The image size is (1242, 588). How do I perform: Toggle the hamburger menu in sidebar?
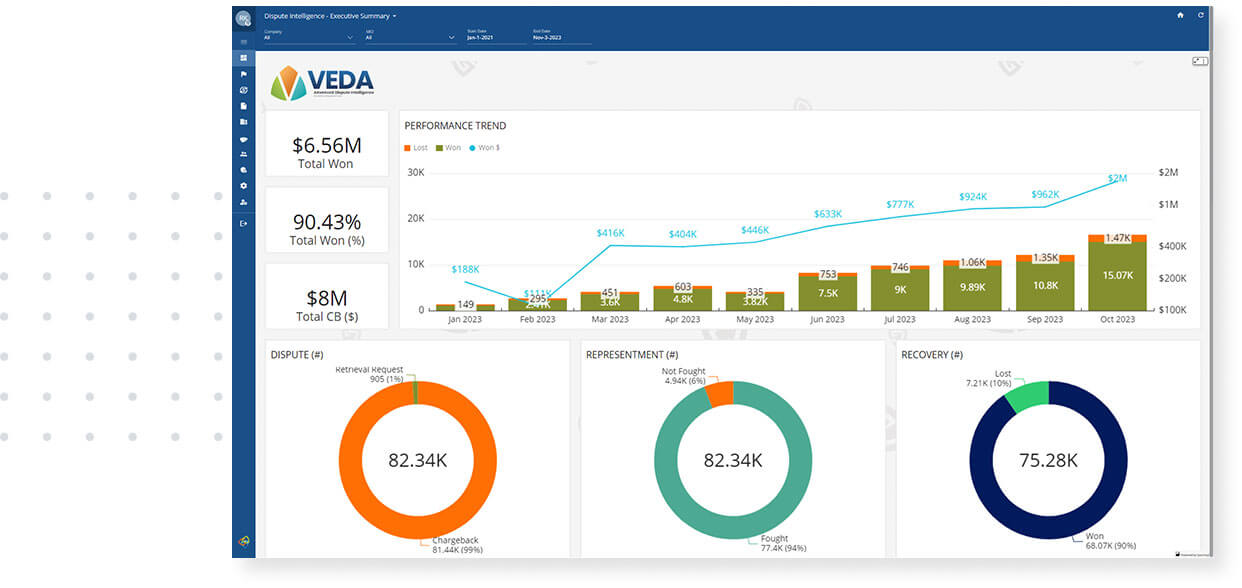[244, 42]
